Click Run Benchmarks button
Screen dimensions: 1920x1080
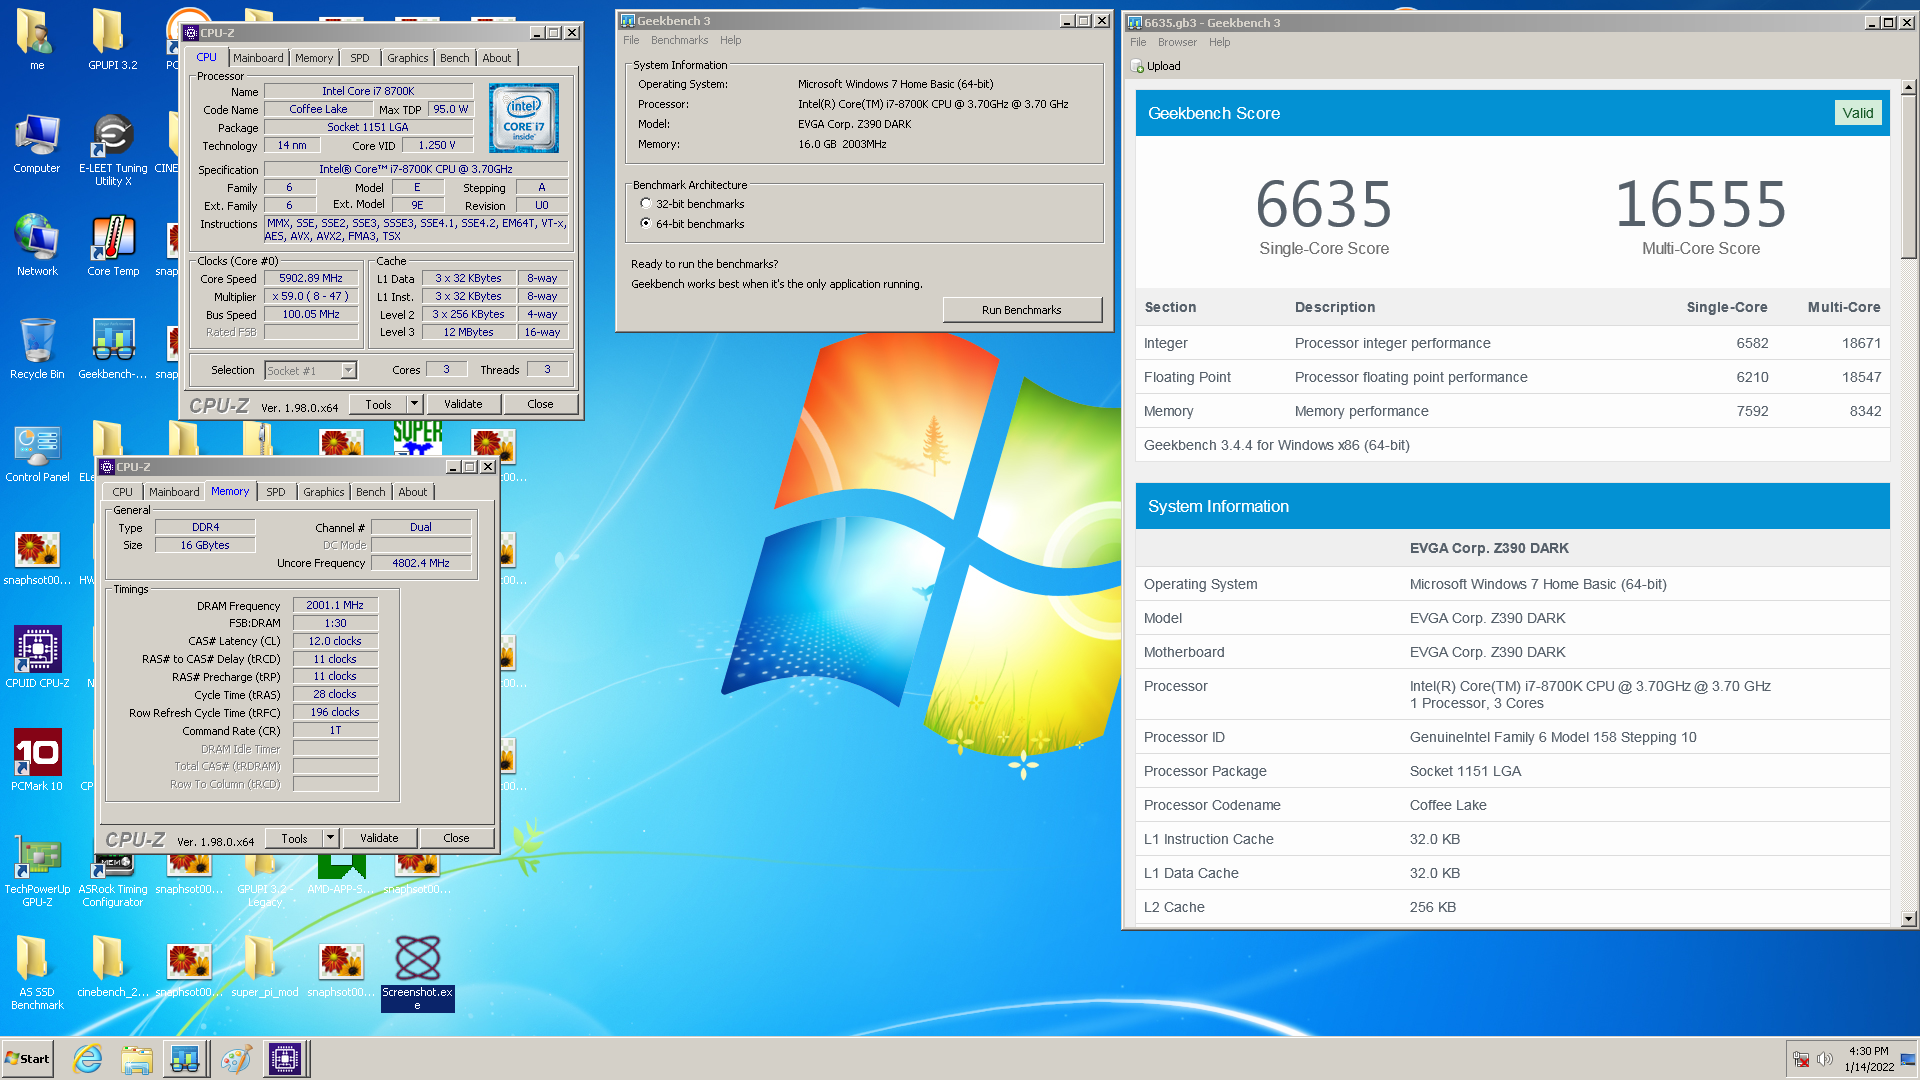1021,310
